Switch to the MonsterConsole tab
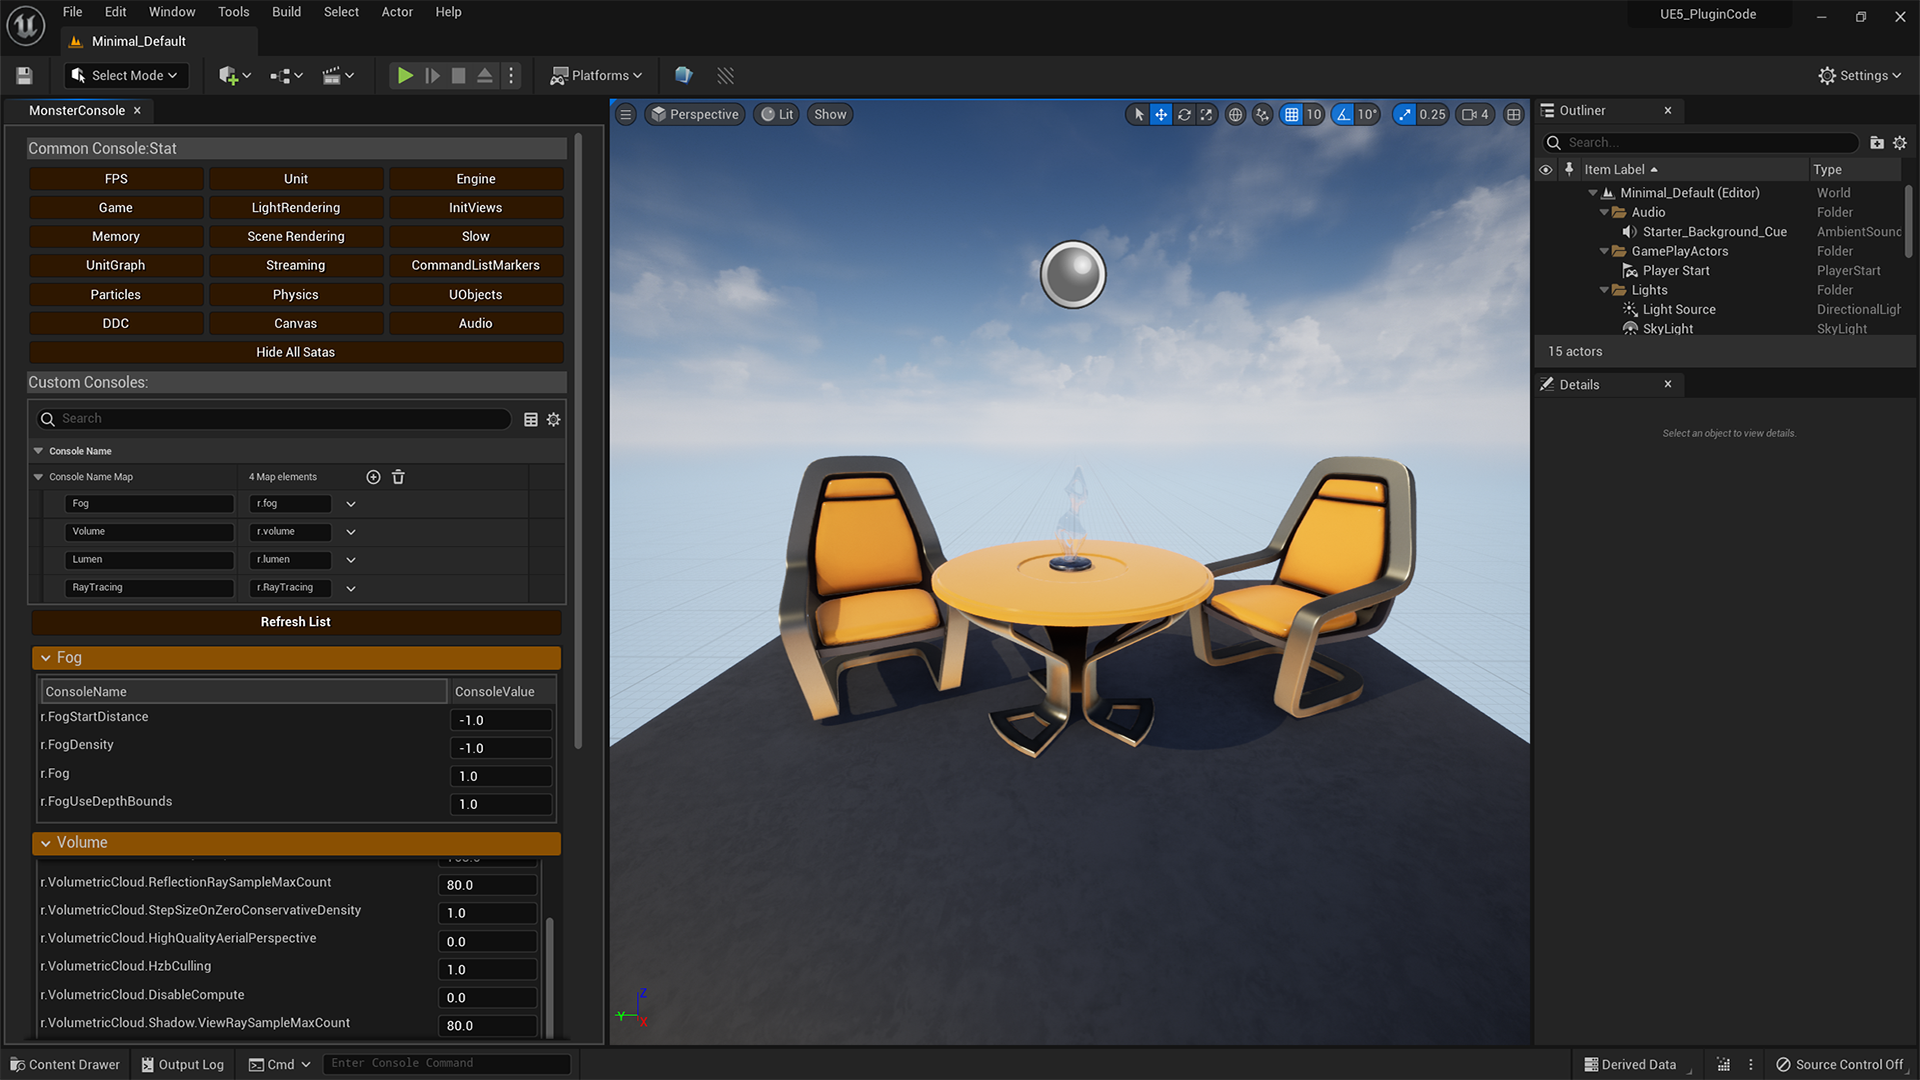The height and width of the screenshot is (1080, 1920). [x=77, y=110]
